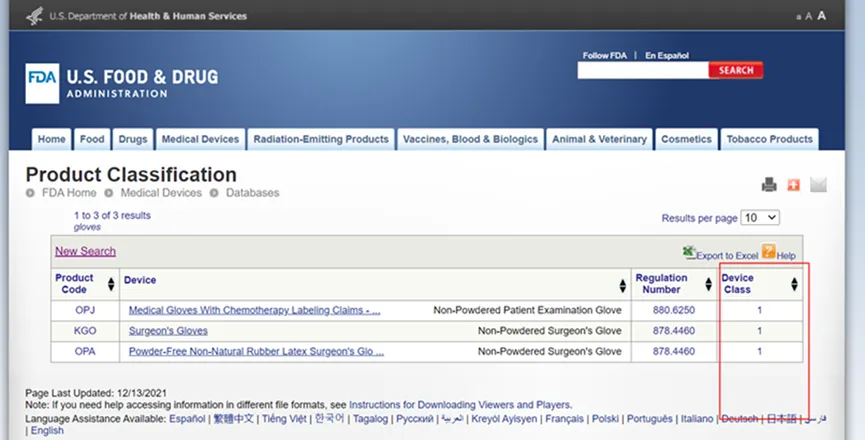Click the Help question mark icon

pyautogui.click(x=768, y=251)
